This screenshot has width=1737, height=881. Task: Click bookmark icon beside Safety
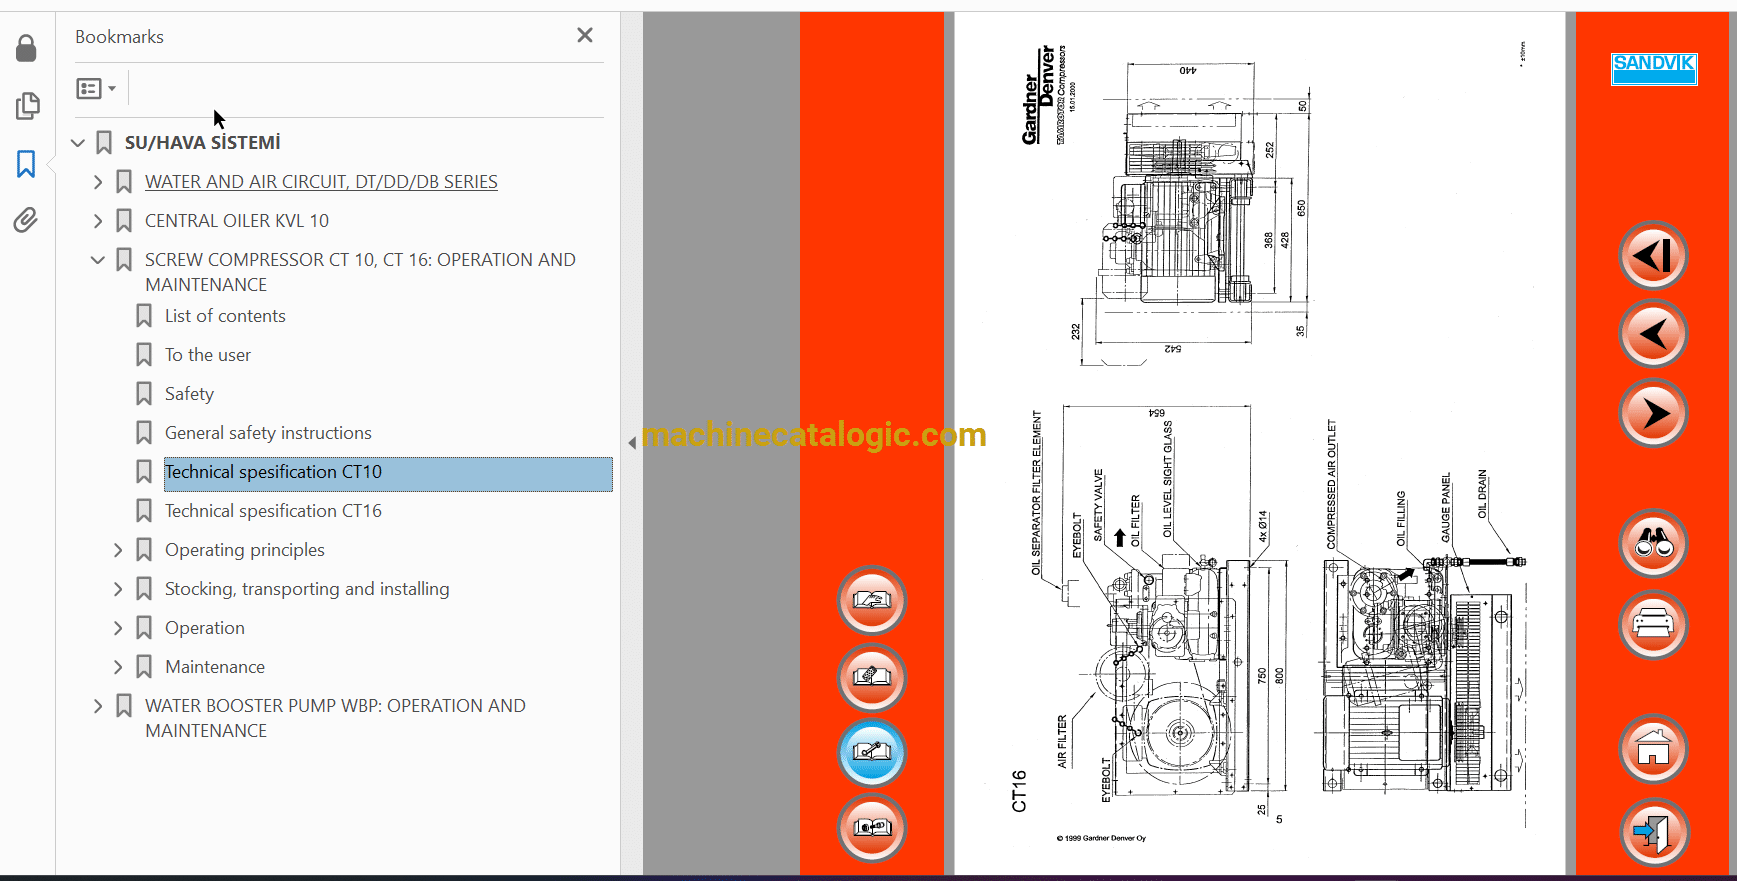coord(144,394)
